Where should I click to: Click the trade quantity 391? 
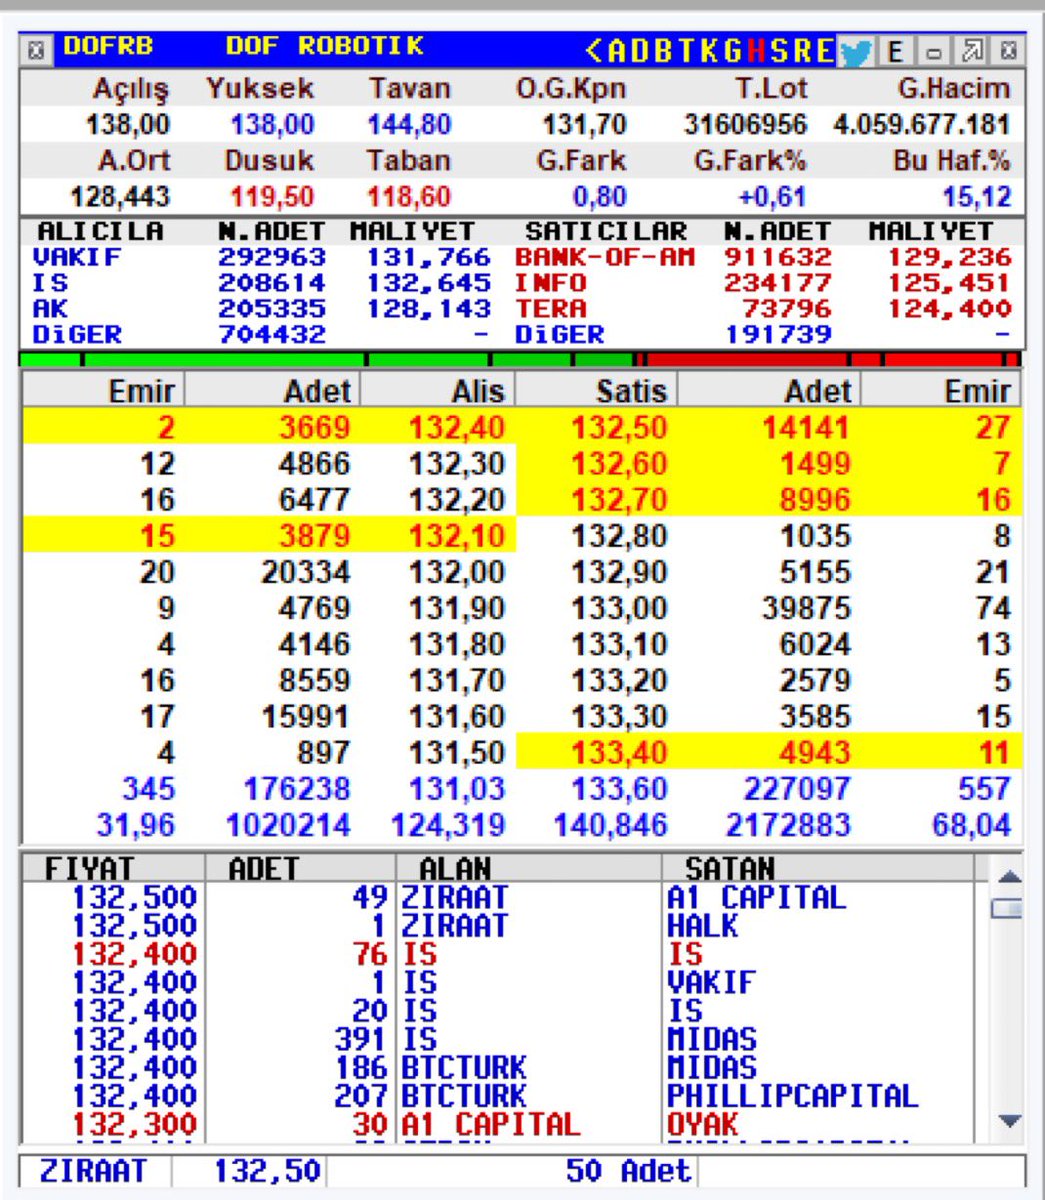[360, 1040]
